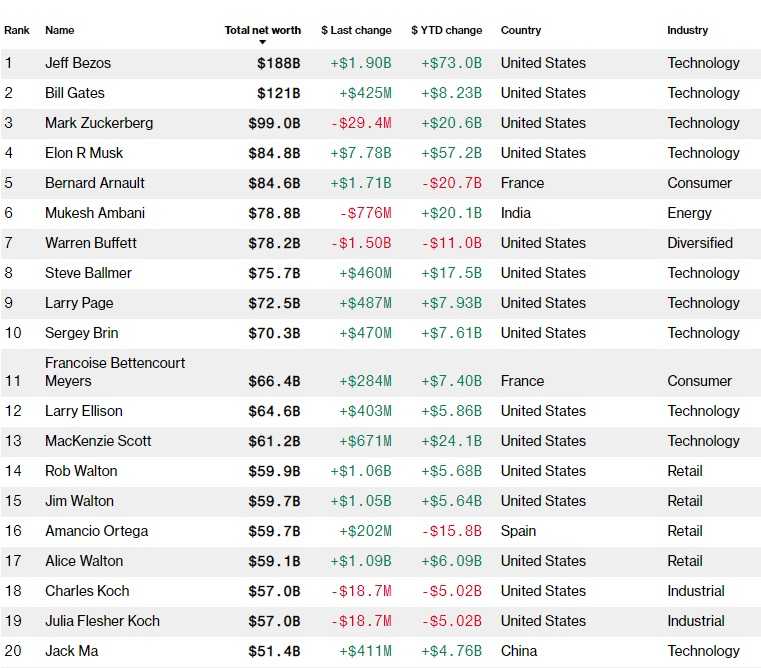Select the Bill Gates name

pyautogui.click(x=75, y=93)
